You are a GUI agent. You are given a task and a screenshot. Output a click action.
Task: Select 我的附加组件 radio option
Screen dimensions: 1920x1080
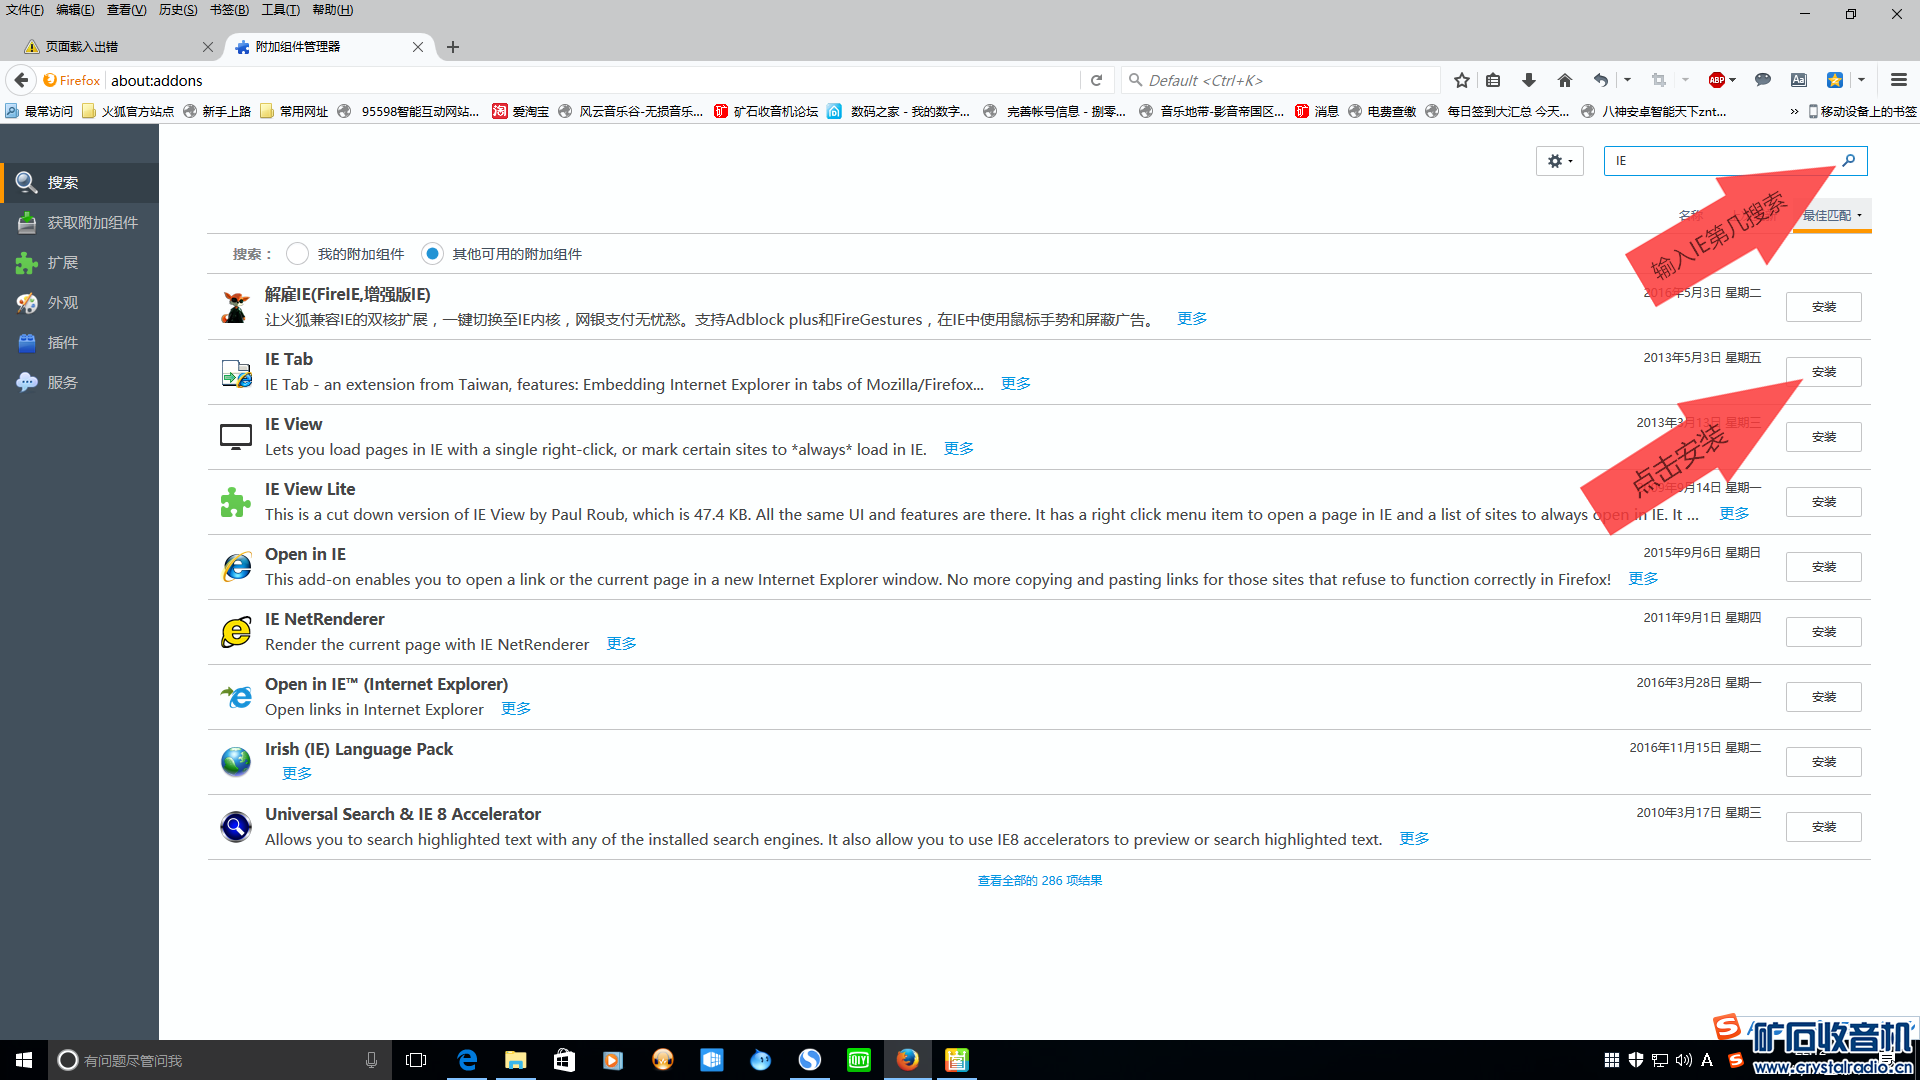click(x=297, y=254)
